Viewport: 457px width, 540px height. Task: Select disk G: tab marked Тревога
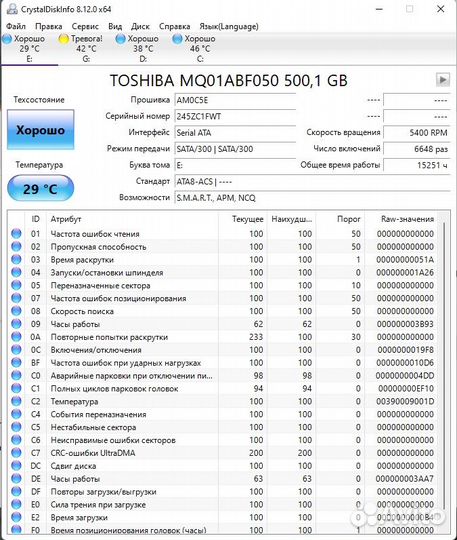(86, 49)
